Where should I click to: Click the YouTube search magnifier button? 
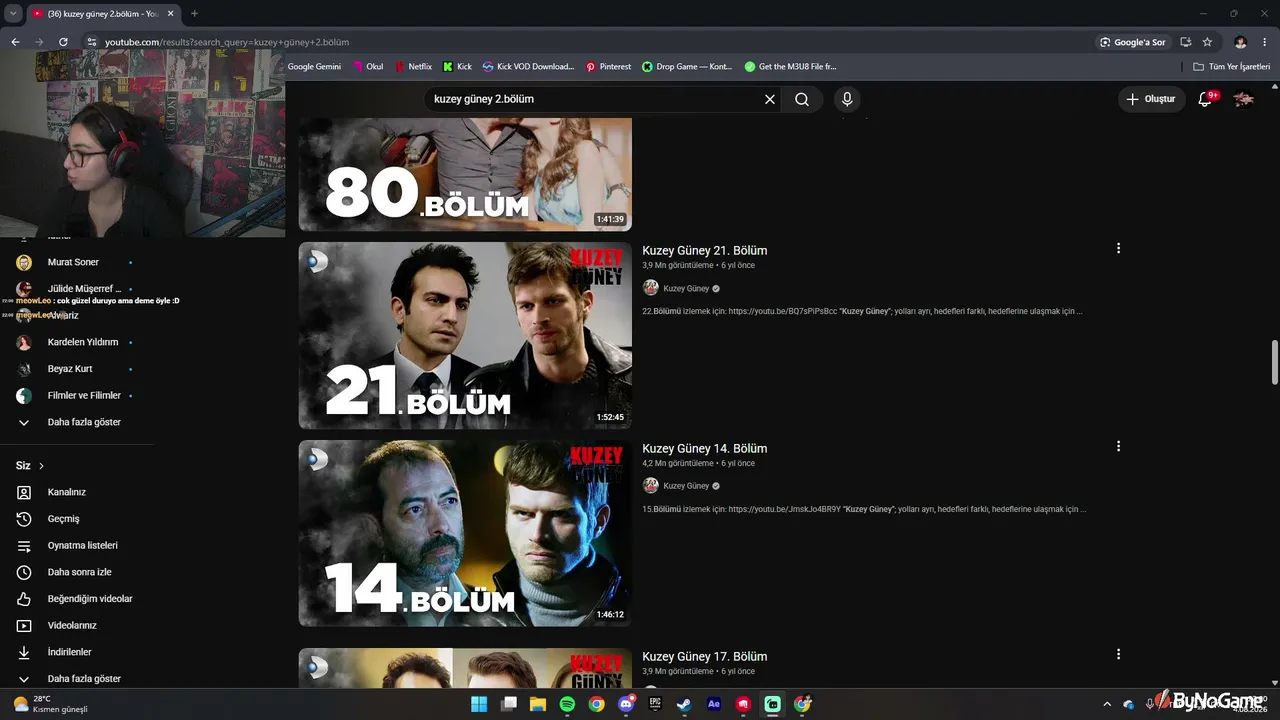point(802,99)
